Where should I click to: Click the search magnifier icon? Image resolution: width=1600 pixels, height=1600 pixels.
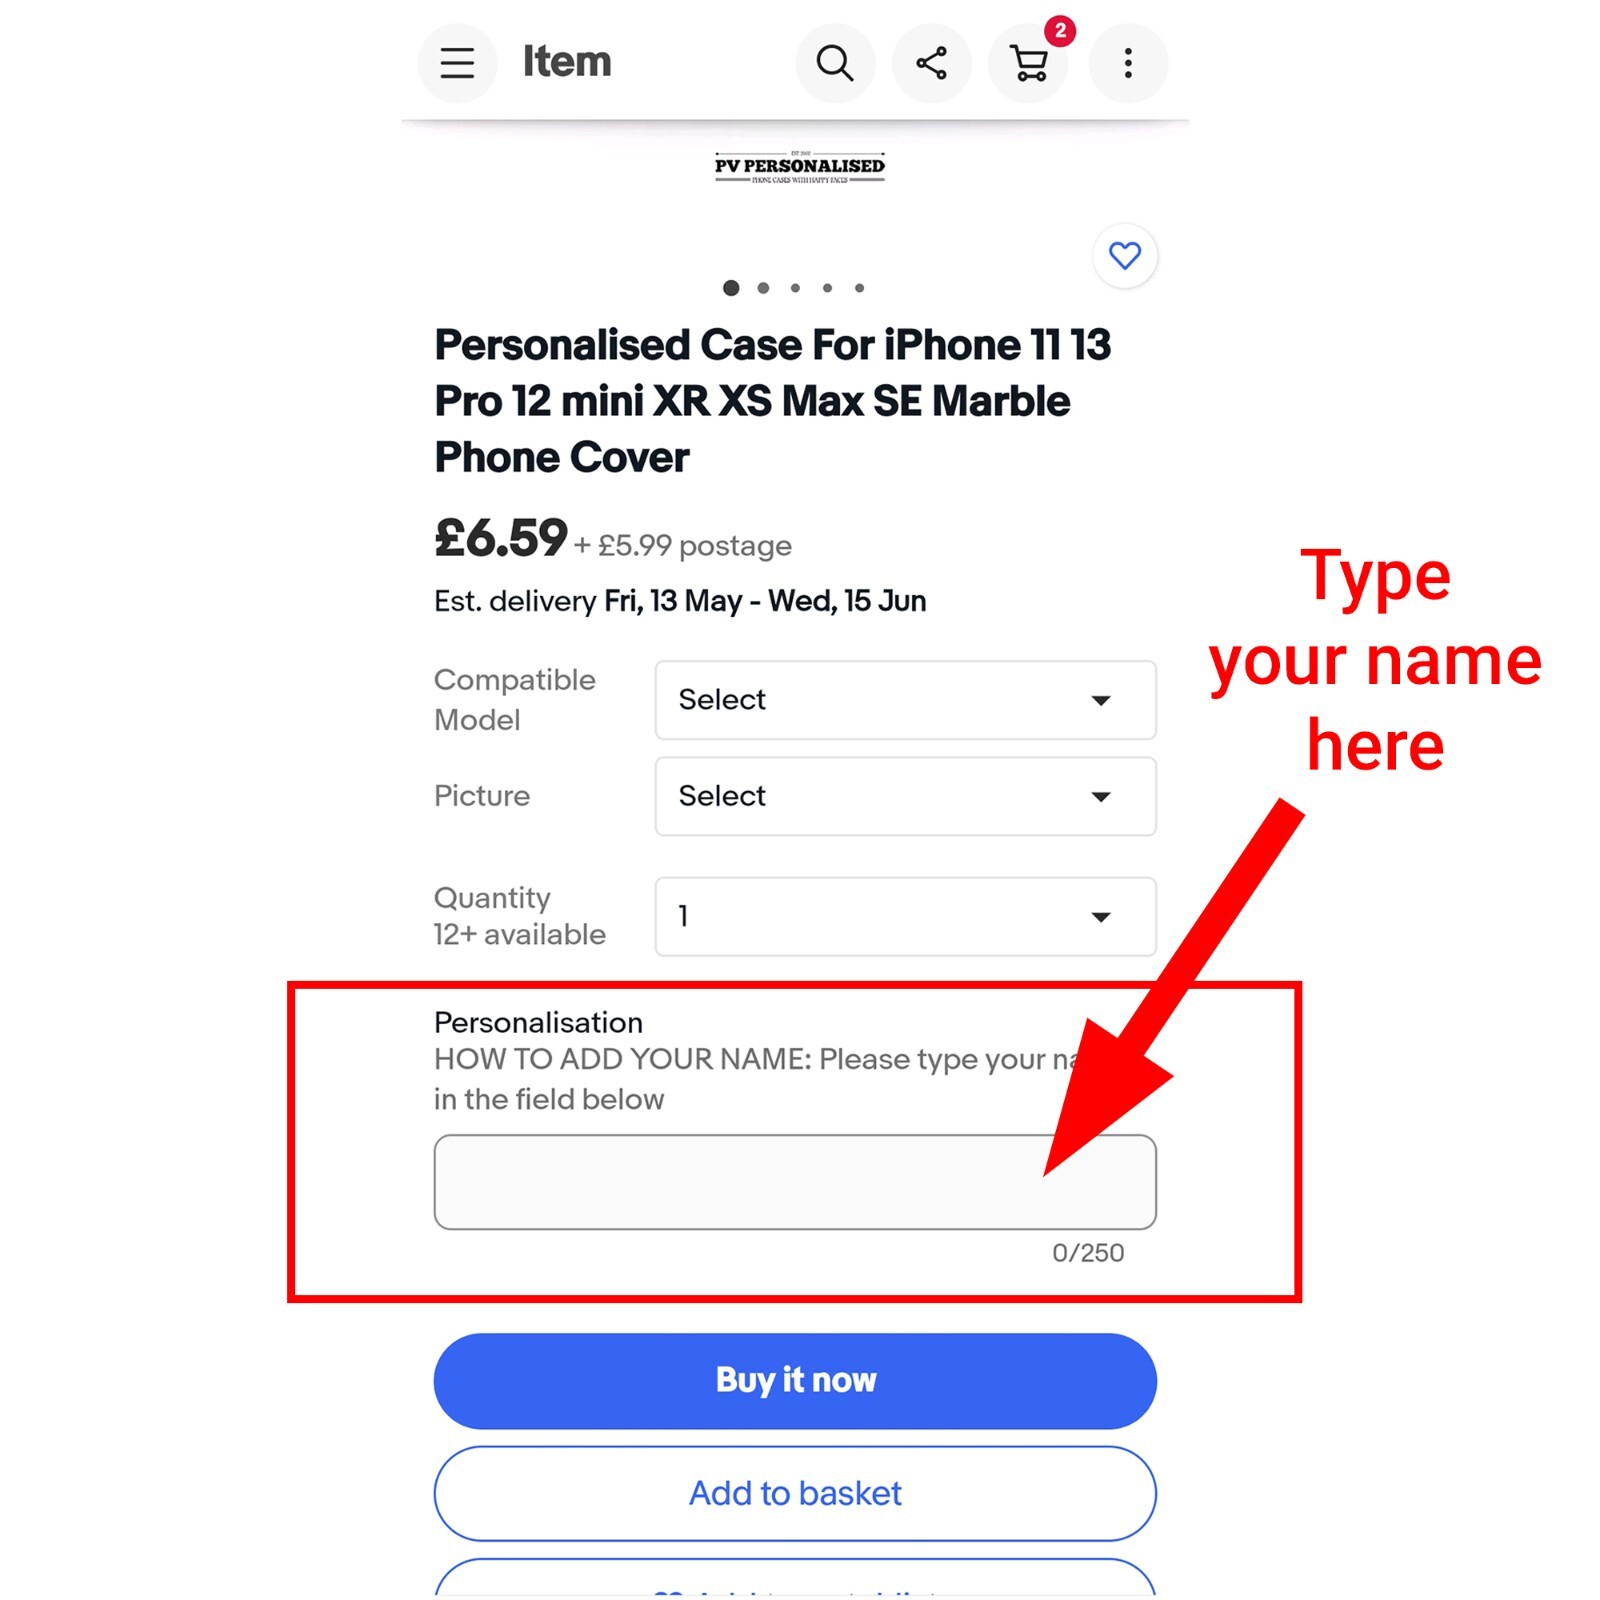point(834,63)
